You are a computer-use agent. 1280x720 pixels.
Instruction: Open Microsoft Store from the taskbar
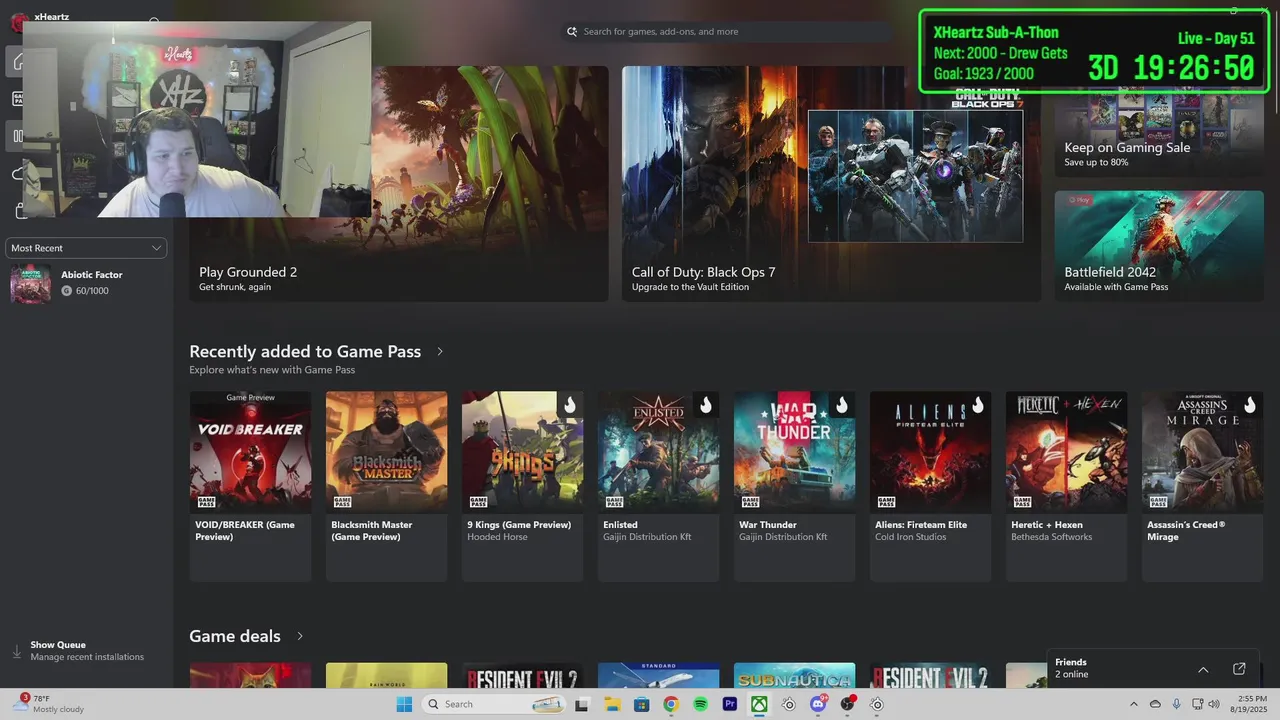641,704
